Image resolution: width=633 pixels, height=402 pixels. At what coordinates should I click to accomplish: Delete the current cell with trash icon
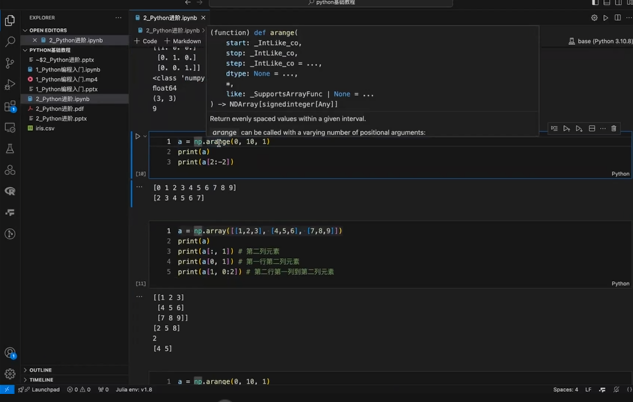click(x=614, y=128)
